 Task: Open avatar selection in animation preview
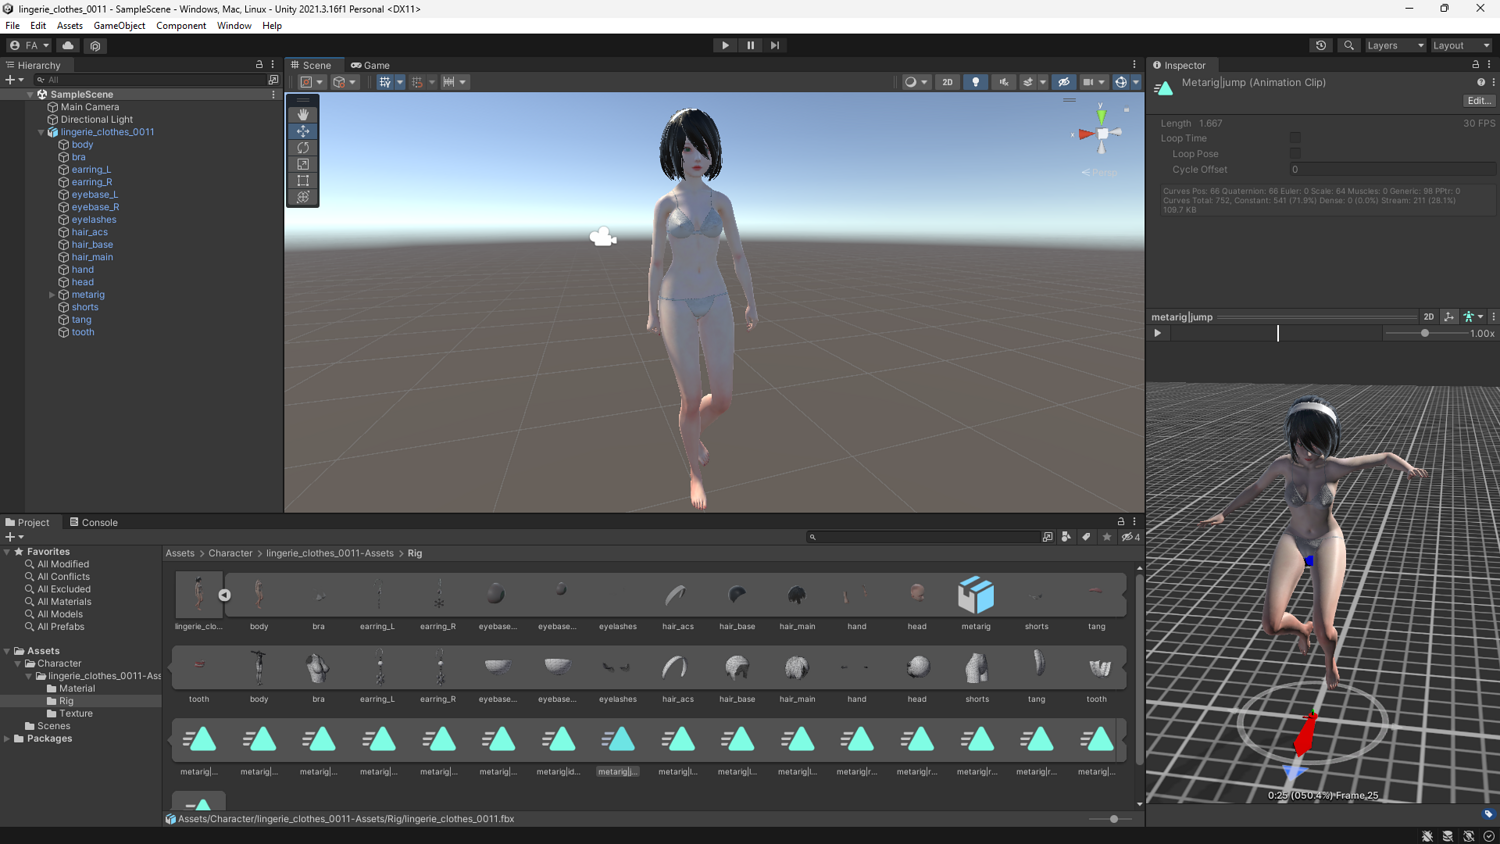pyautogui.click(x=1472, y=317)
